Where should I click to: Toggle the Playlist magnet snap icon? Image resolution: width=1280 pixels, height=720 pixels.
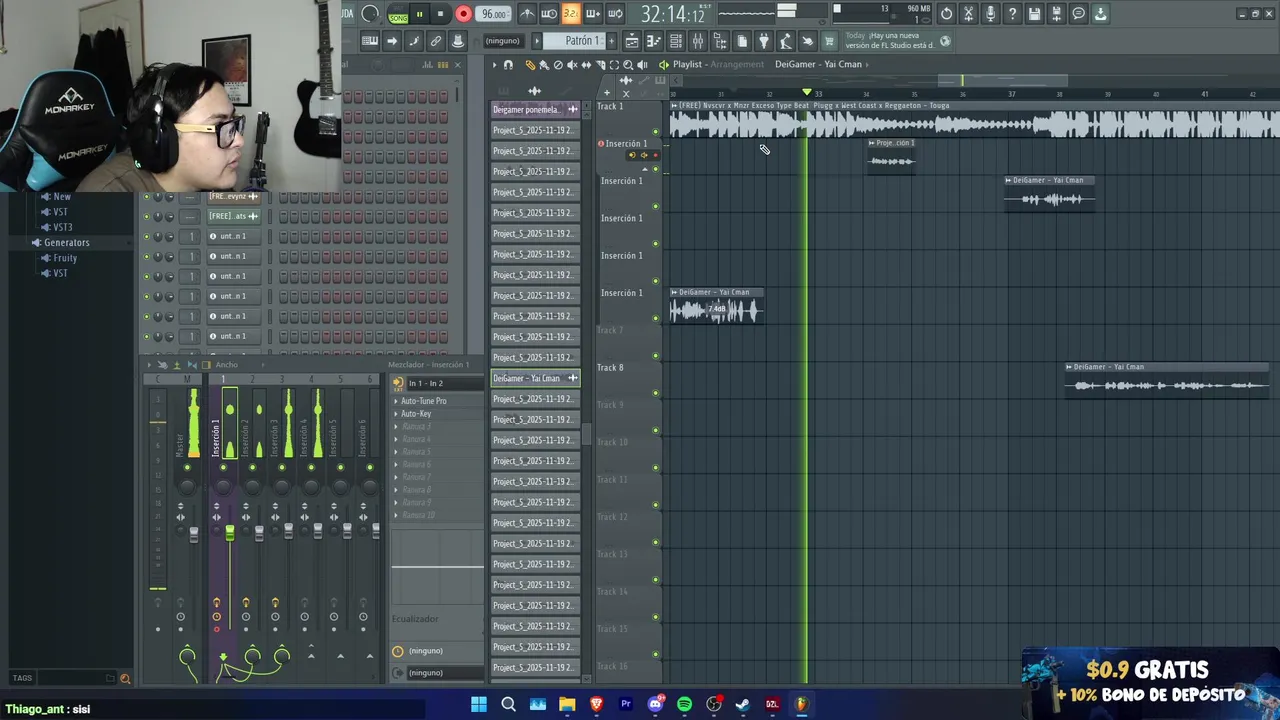click(x=508, y=65)
